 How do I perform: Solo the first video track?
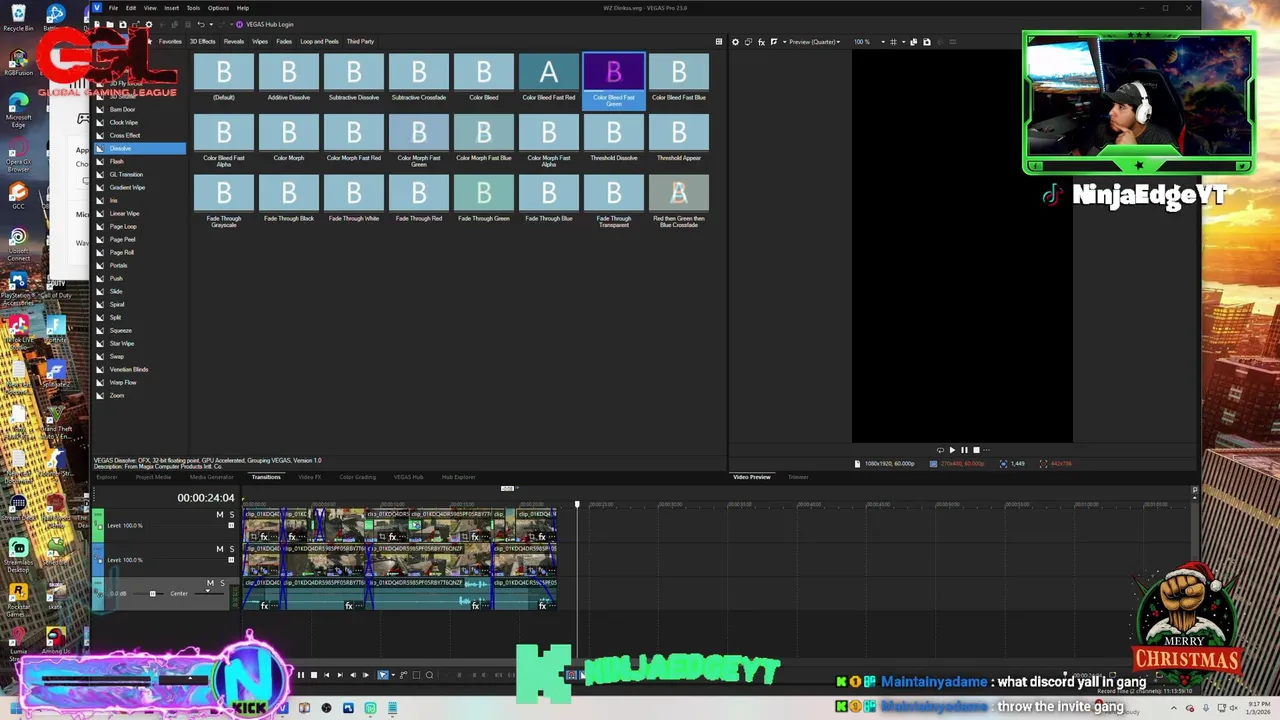tap(231, 515)
